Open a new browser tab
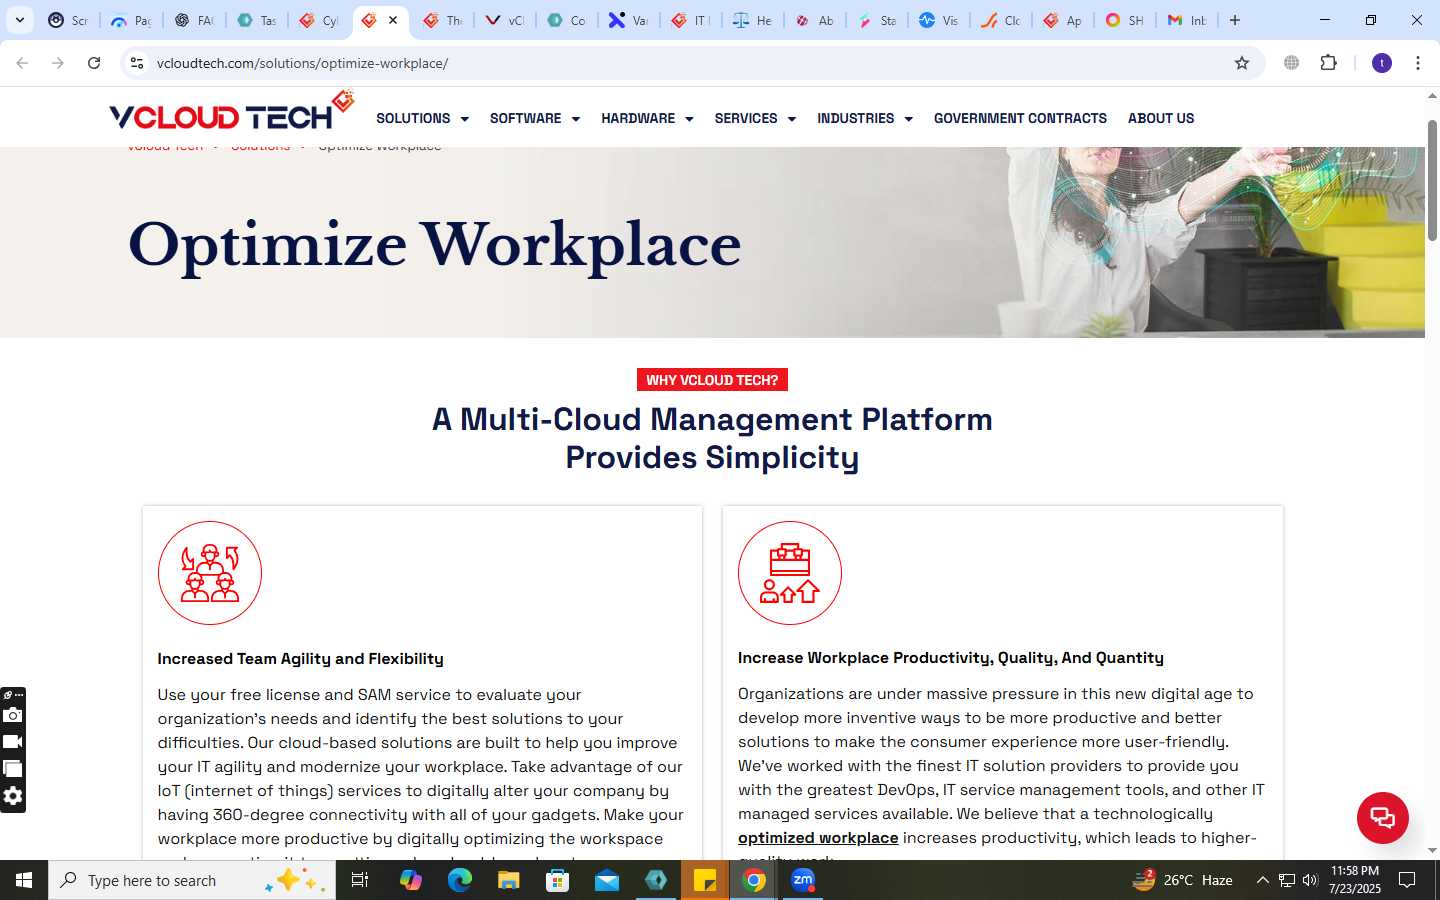 point(1235,20)
